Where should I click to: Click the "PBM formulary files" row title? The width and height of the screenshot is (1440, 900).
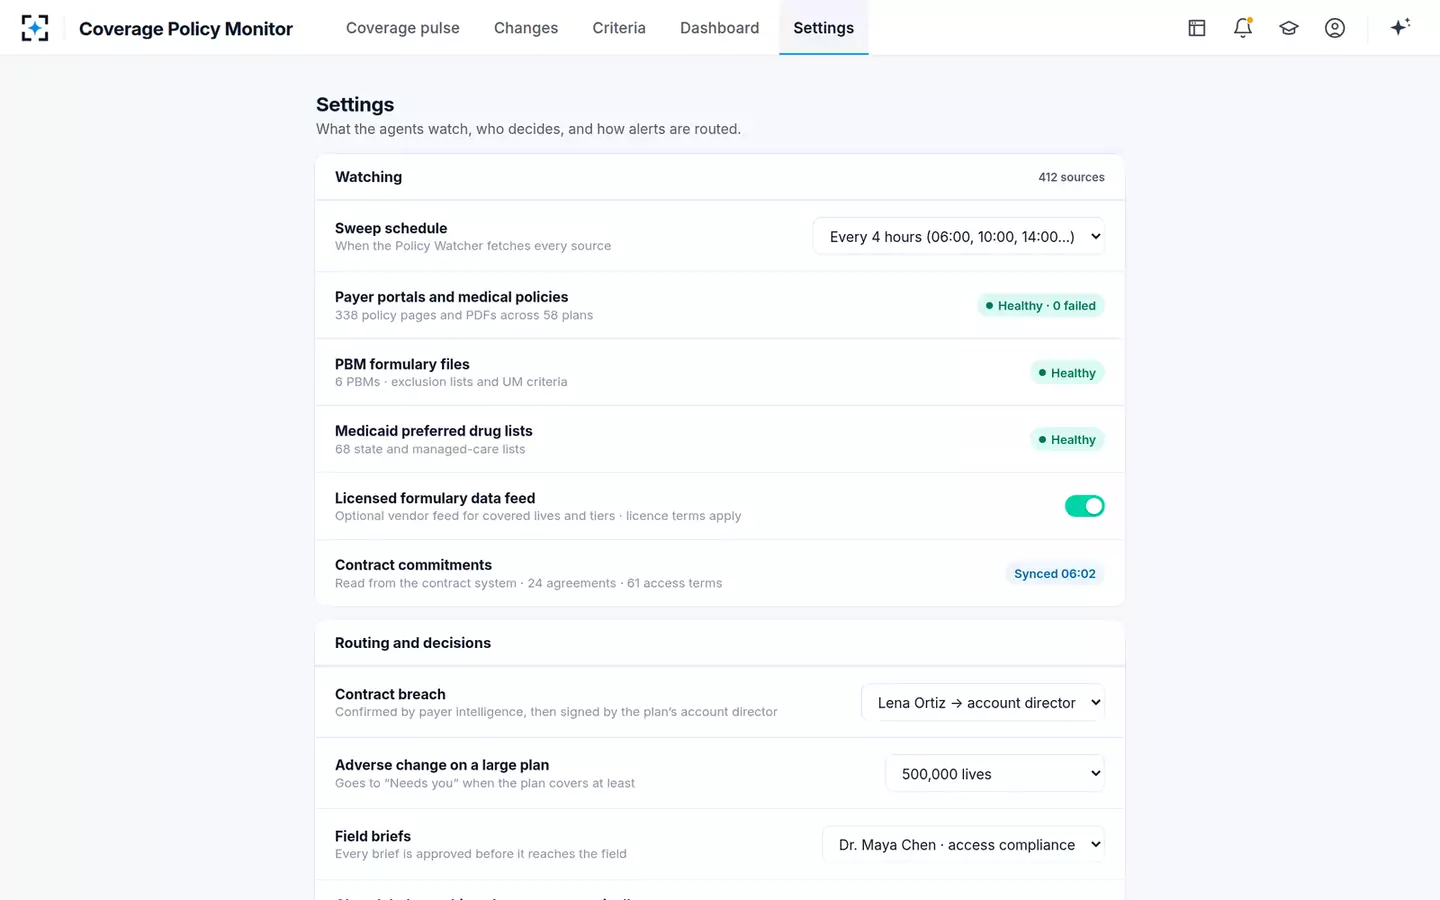click(x=402, y=364)
